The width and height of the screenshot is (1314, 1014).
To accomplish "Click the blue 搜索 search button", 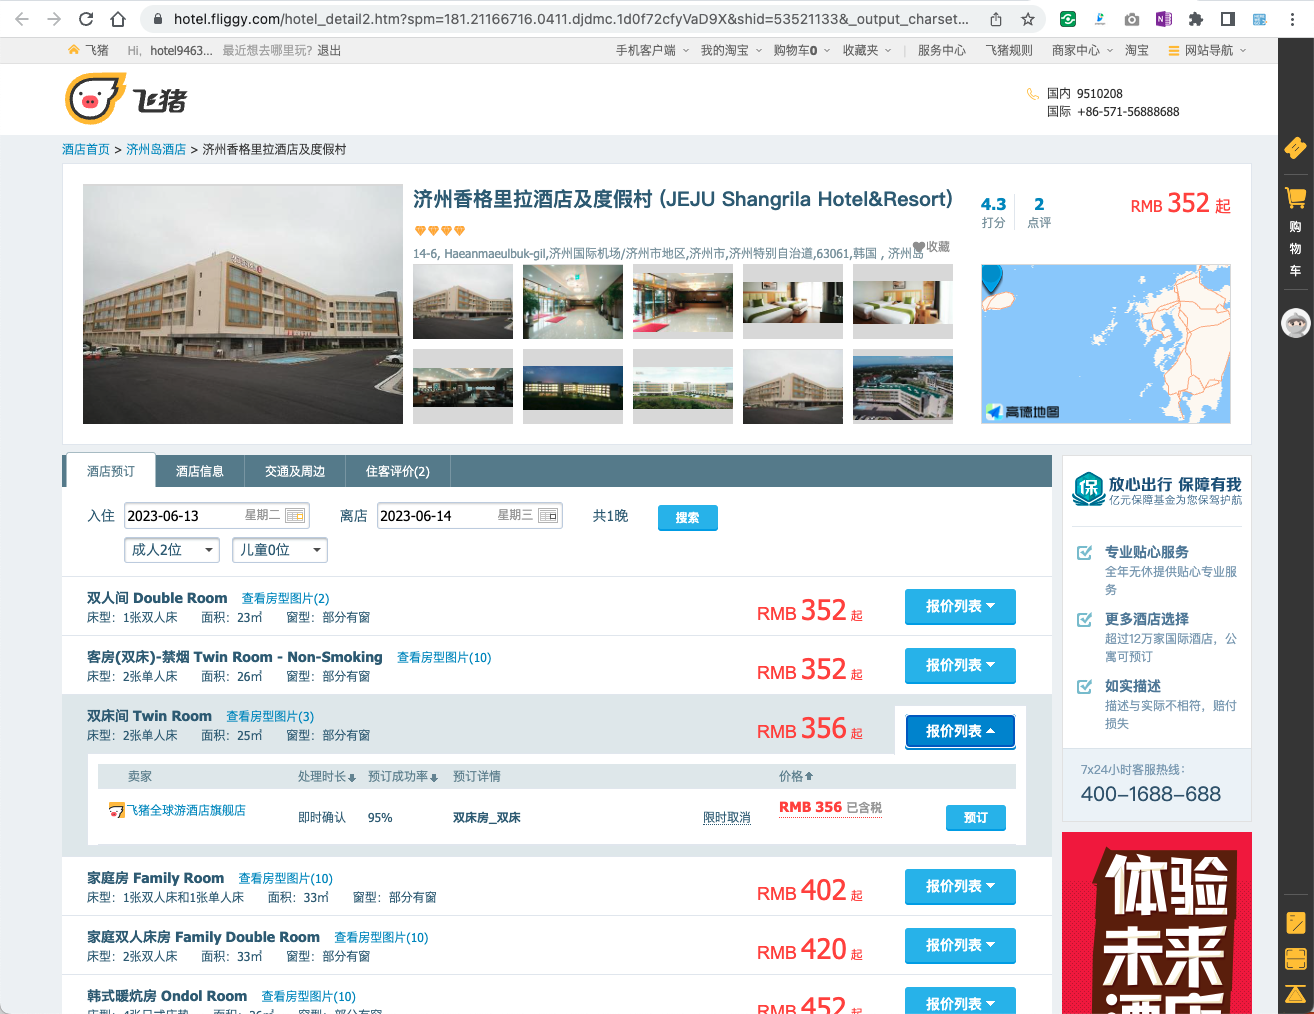I will [688, 517].
